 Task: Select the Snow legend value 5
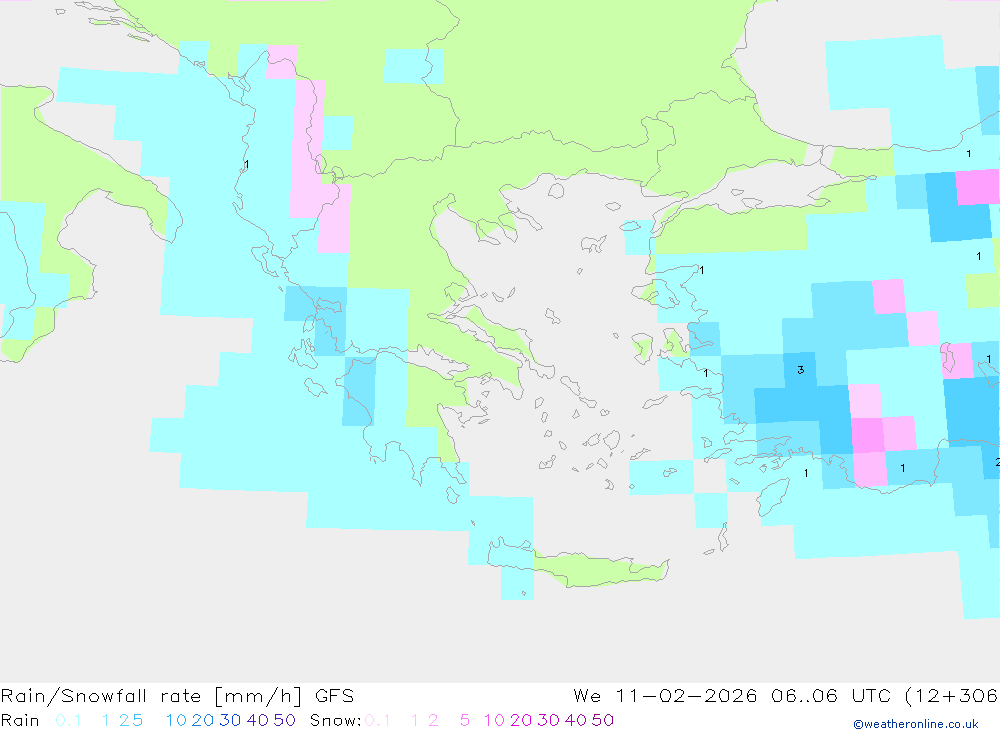[465, 720]
